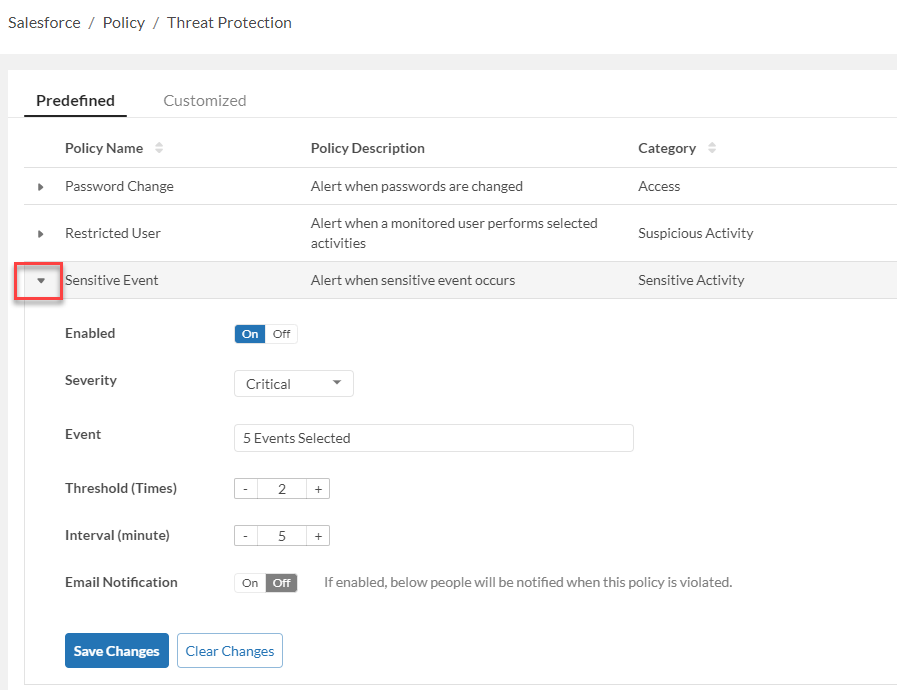Decrease the Interval (minute) value
The width and height of the screenshot is (897, 690).
point(245,536)
